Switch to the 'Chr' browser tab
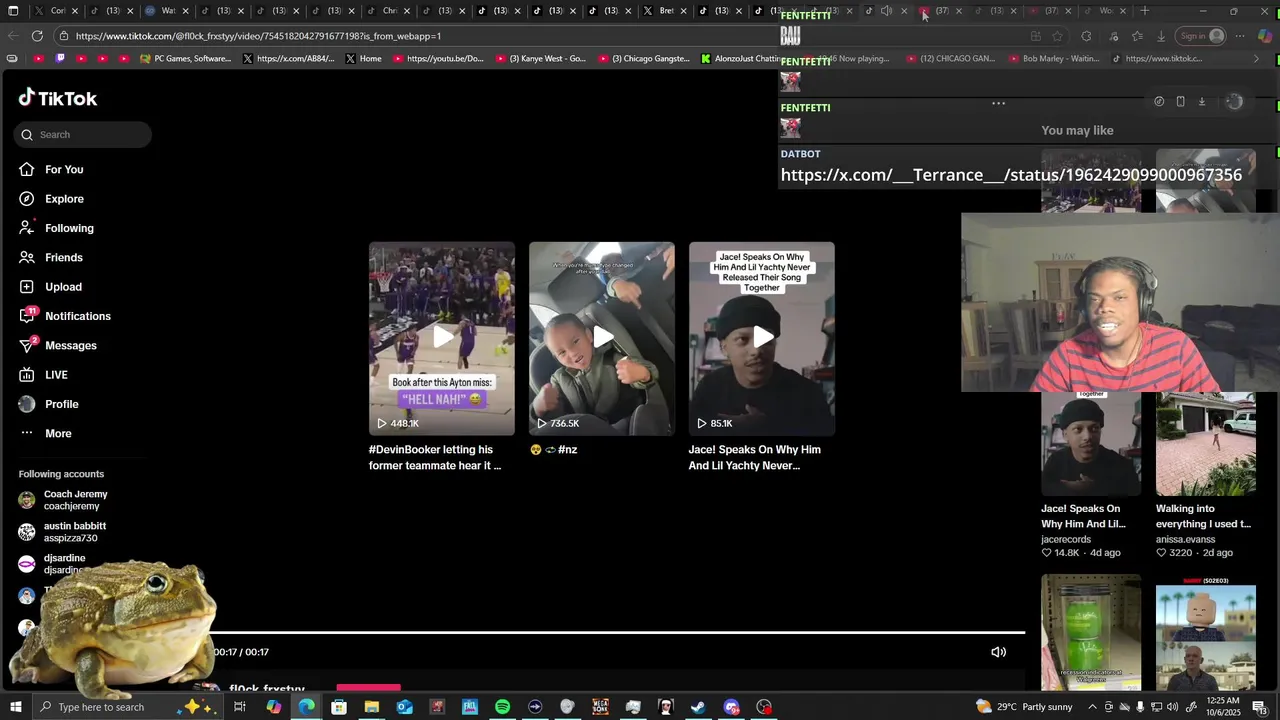The width and height of the screenshot is (1280, 720). point(389,11)
